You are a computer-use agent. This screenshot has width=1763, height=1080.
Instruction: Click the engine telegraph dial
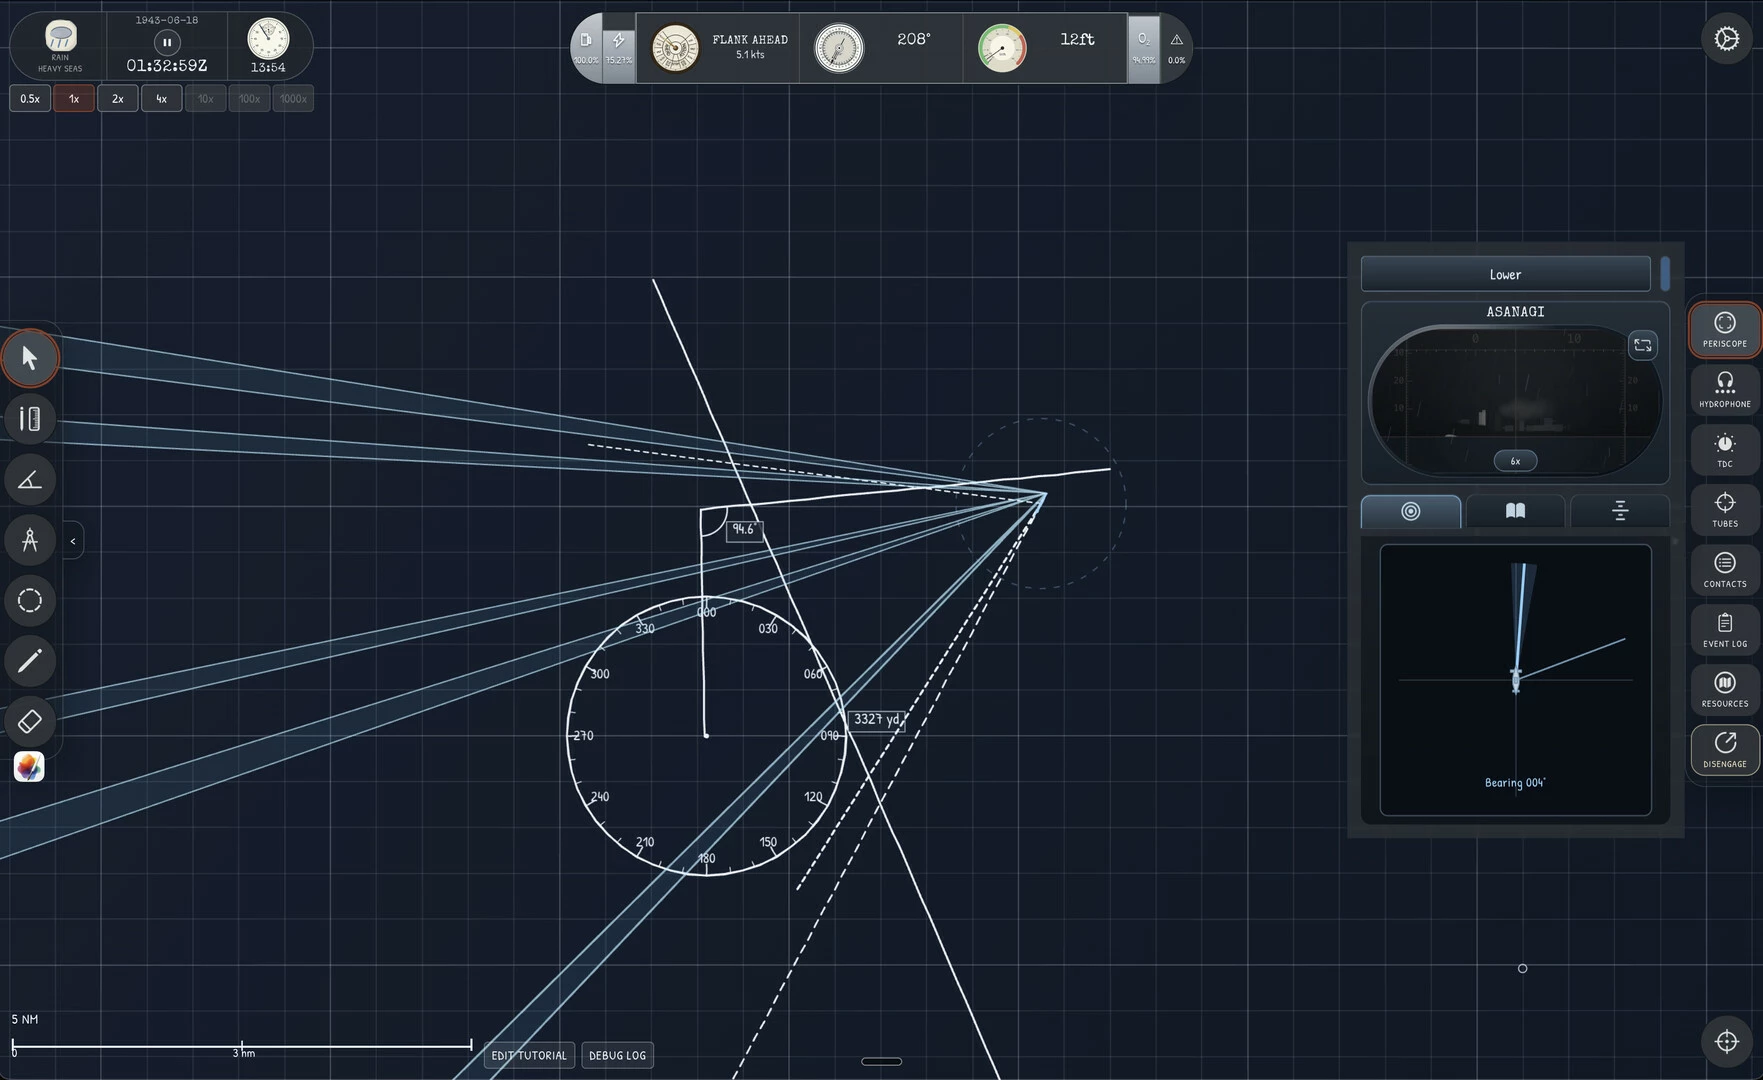pyautogui.click(x=675, y=48)
